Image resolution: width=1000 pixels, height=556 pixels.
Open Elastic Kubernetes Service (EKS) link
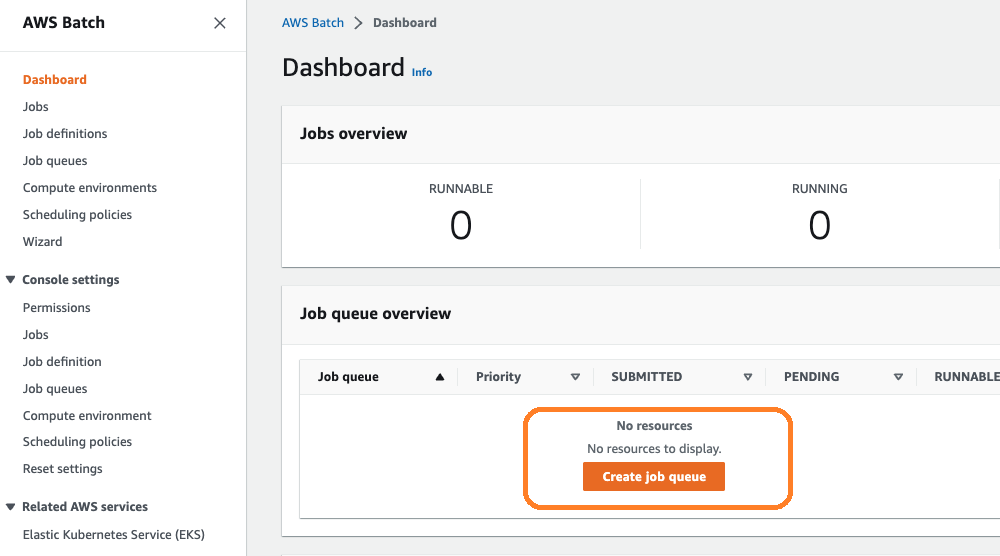(114, 534)
